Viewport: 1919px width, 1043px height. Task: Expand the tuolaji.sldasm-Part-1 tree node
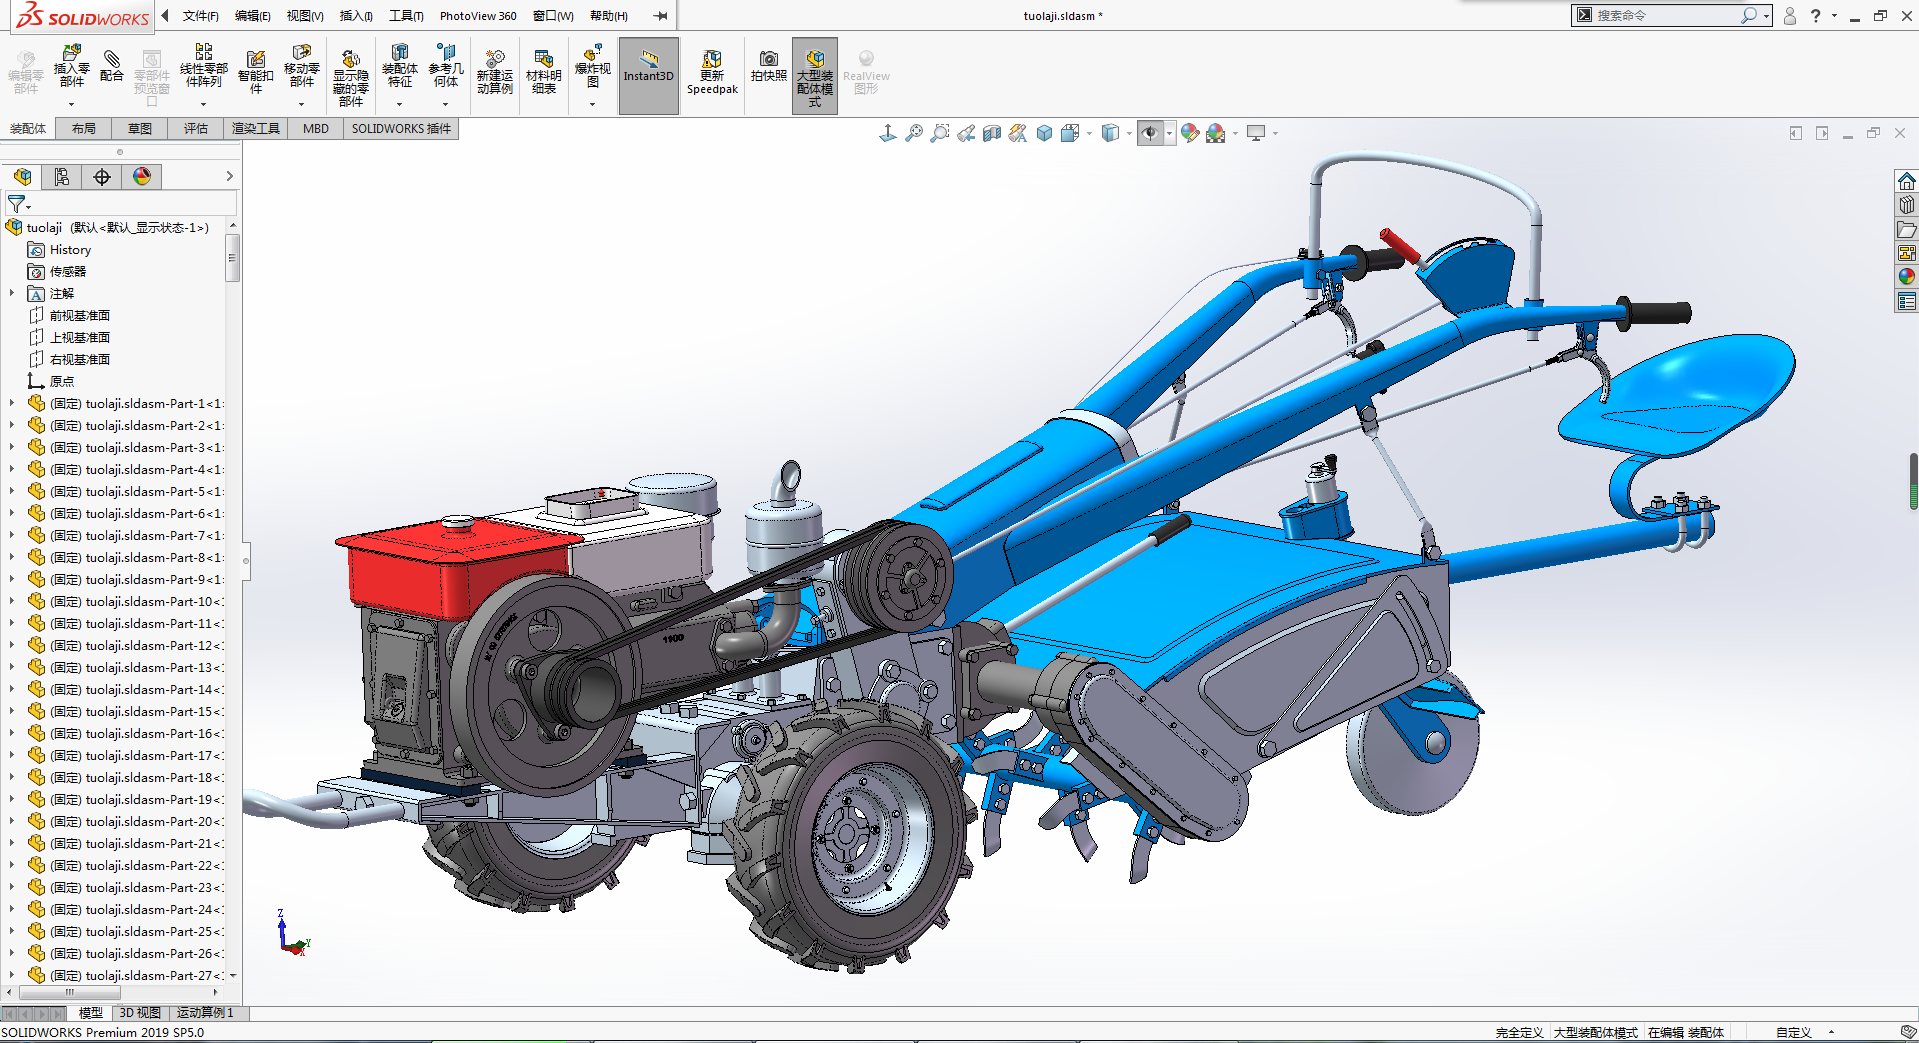click(12, 404)
